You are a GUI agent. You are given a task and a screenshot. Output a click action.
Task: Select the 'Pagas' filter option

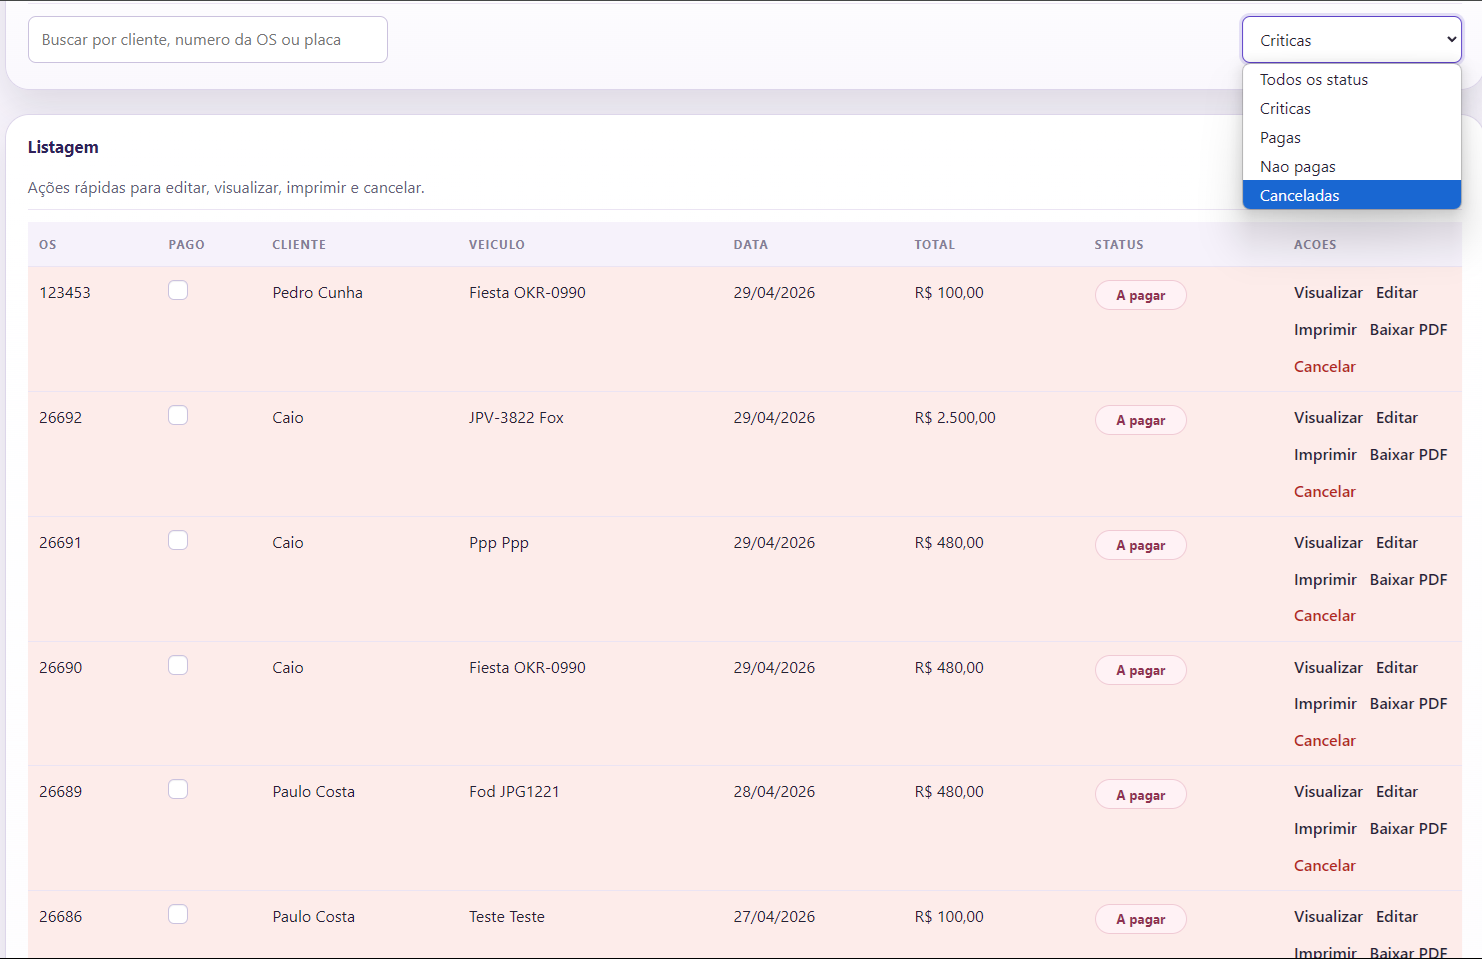[x=1352, y=138]
